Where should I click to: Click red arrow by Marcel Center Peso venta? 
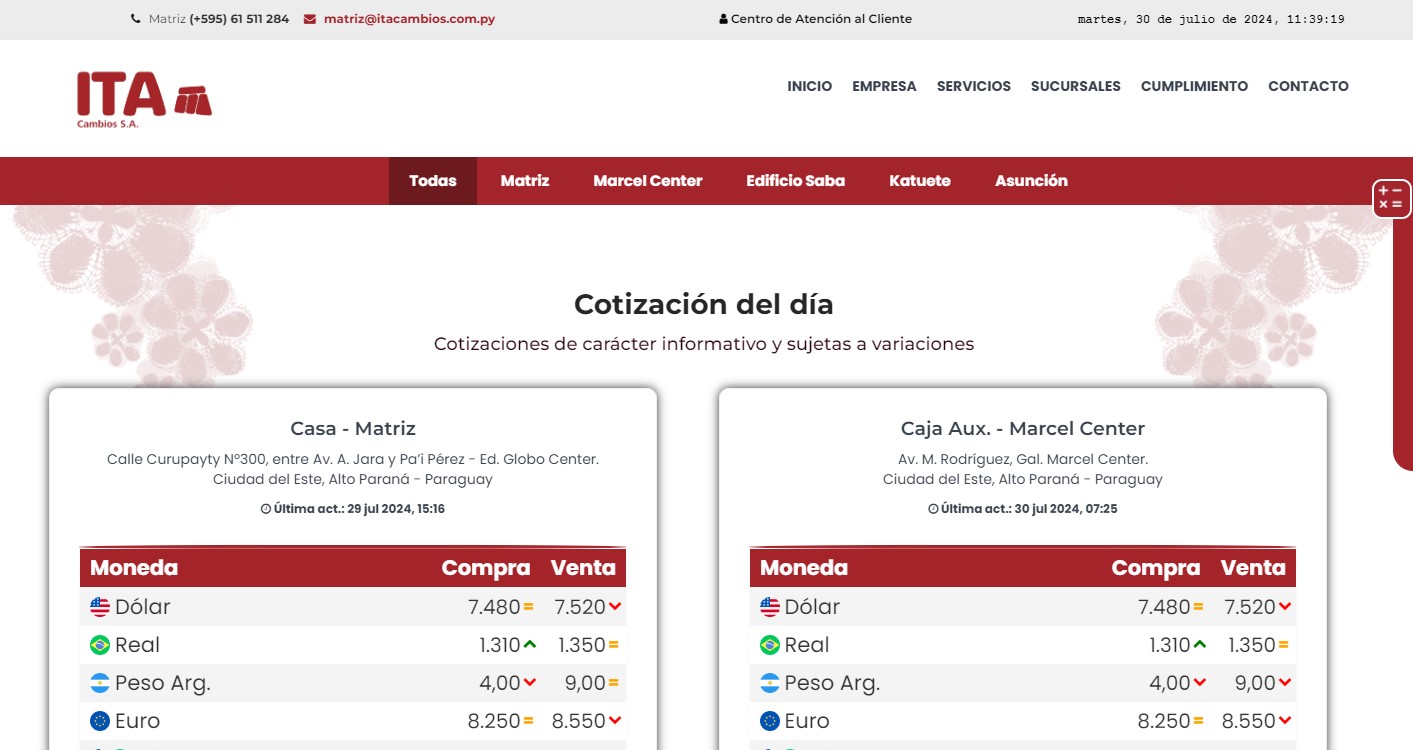[x=1285, y=682]
